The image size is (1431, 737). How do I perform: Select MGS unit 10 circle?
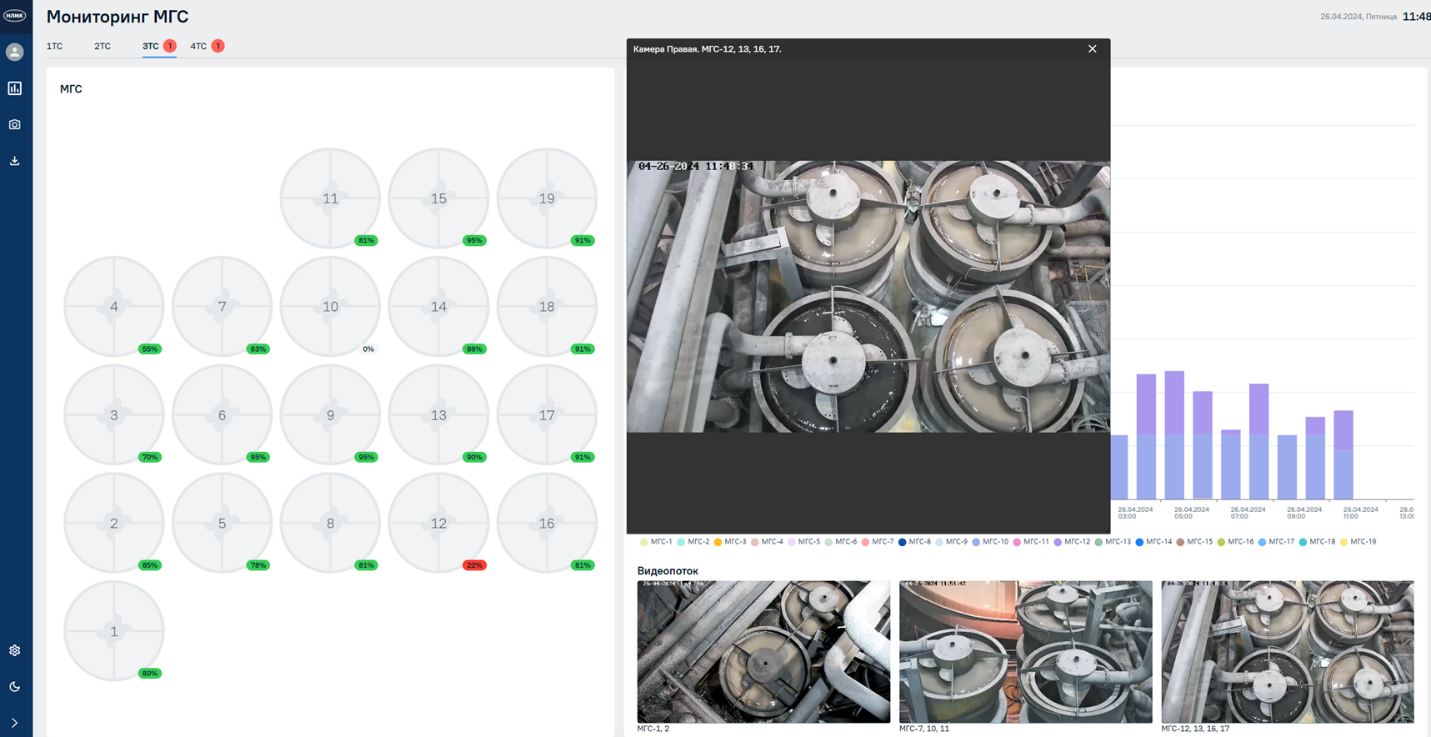(330, 307)
